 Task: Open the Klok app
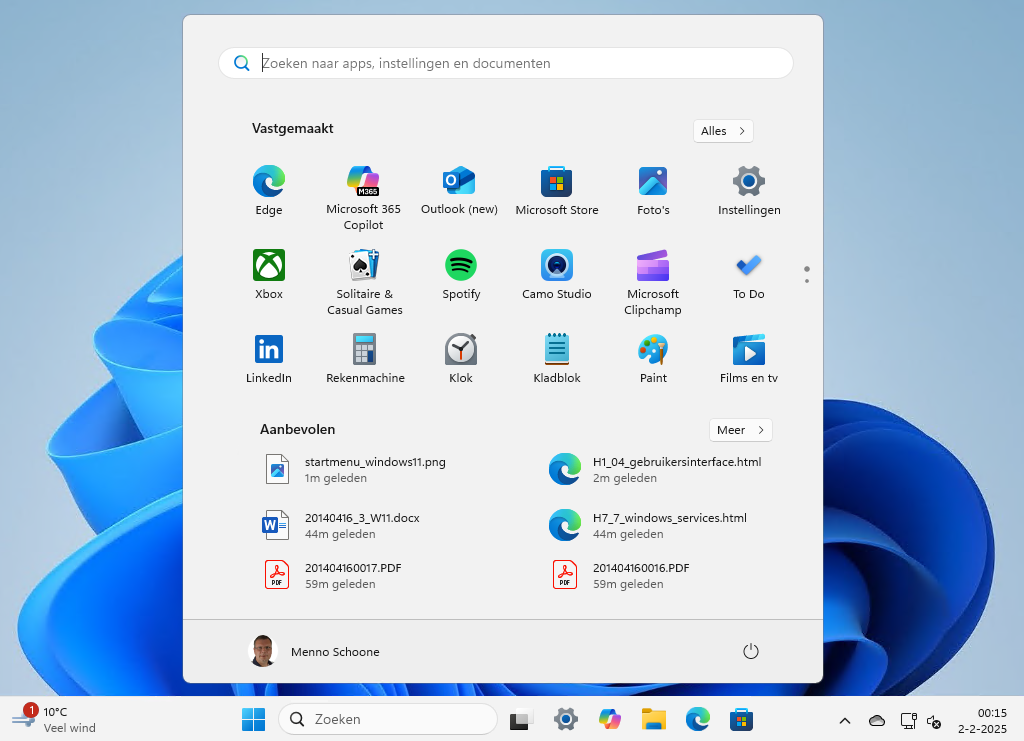(x=461, y=358)
